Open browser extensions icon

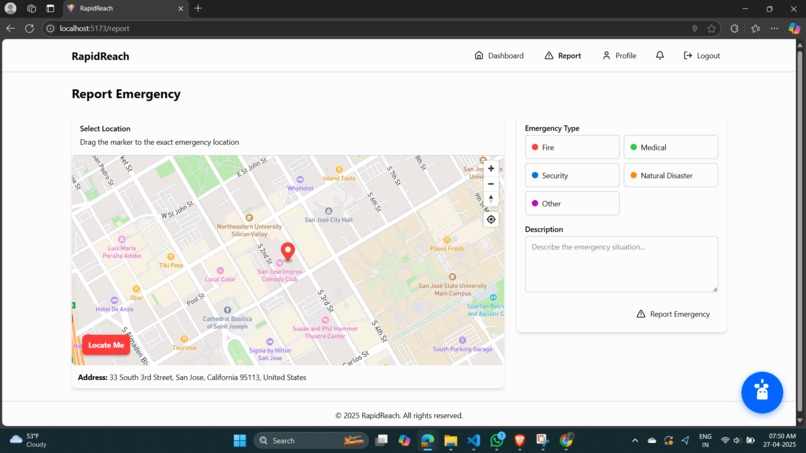pos(734,28)
